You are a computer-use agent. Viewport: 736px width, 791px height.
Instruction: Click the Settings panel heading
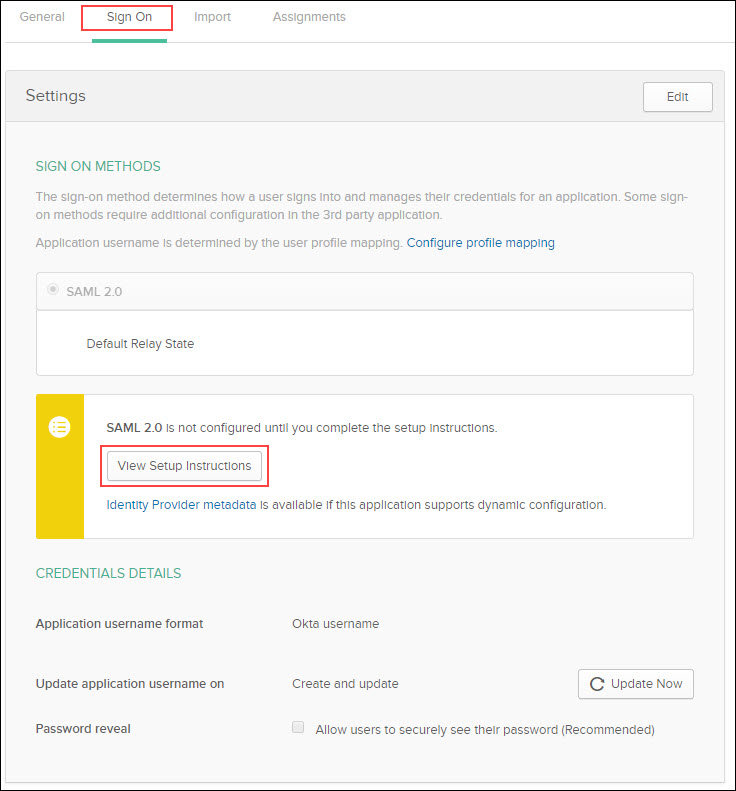click(x=55, y=96)
